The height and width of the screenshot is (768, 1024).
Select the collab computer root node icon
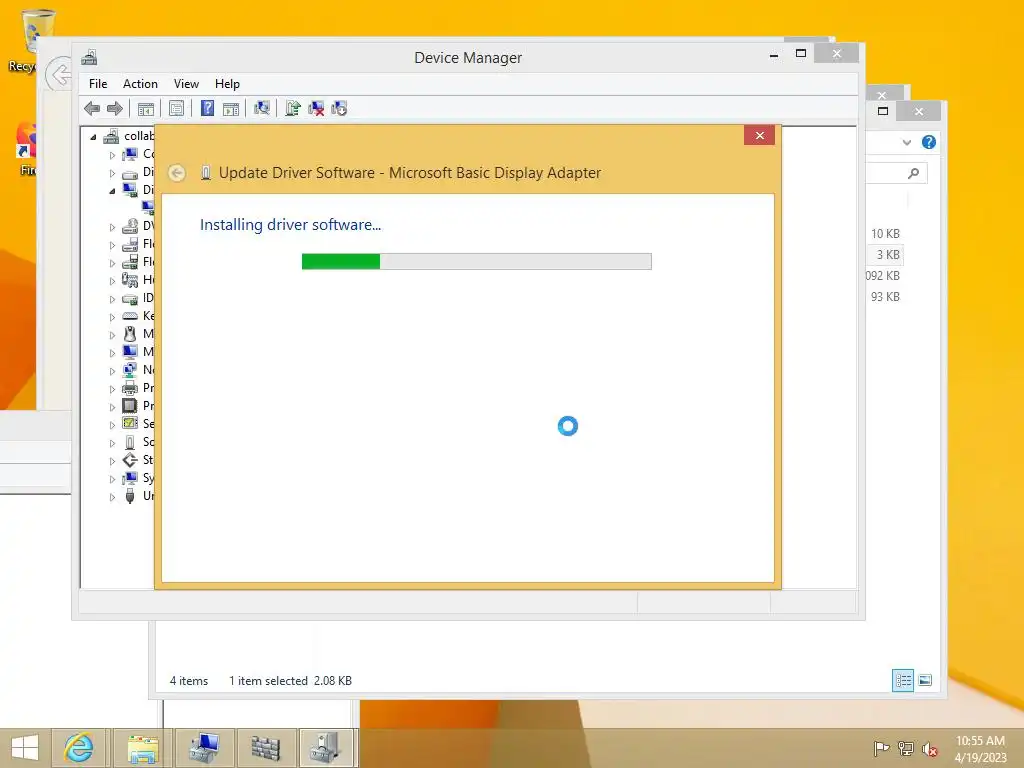[x=112, y=136]
